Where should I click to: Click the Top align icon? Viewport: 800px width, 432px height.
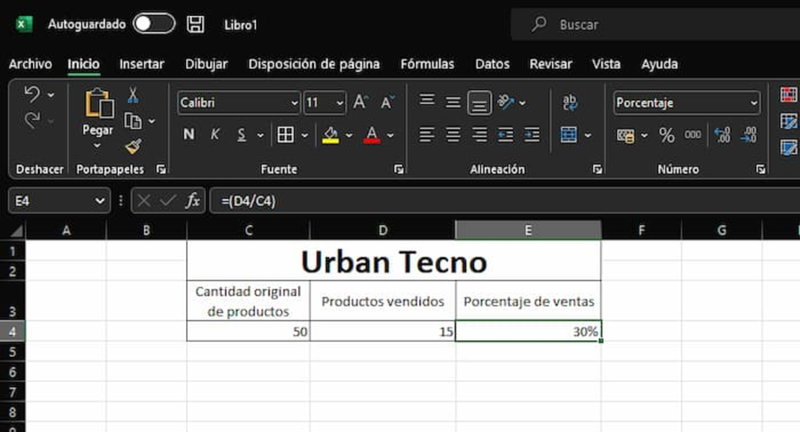coord(427,100)
